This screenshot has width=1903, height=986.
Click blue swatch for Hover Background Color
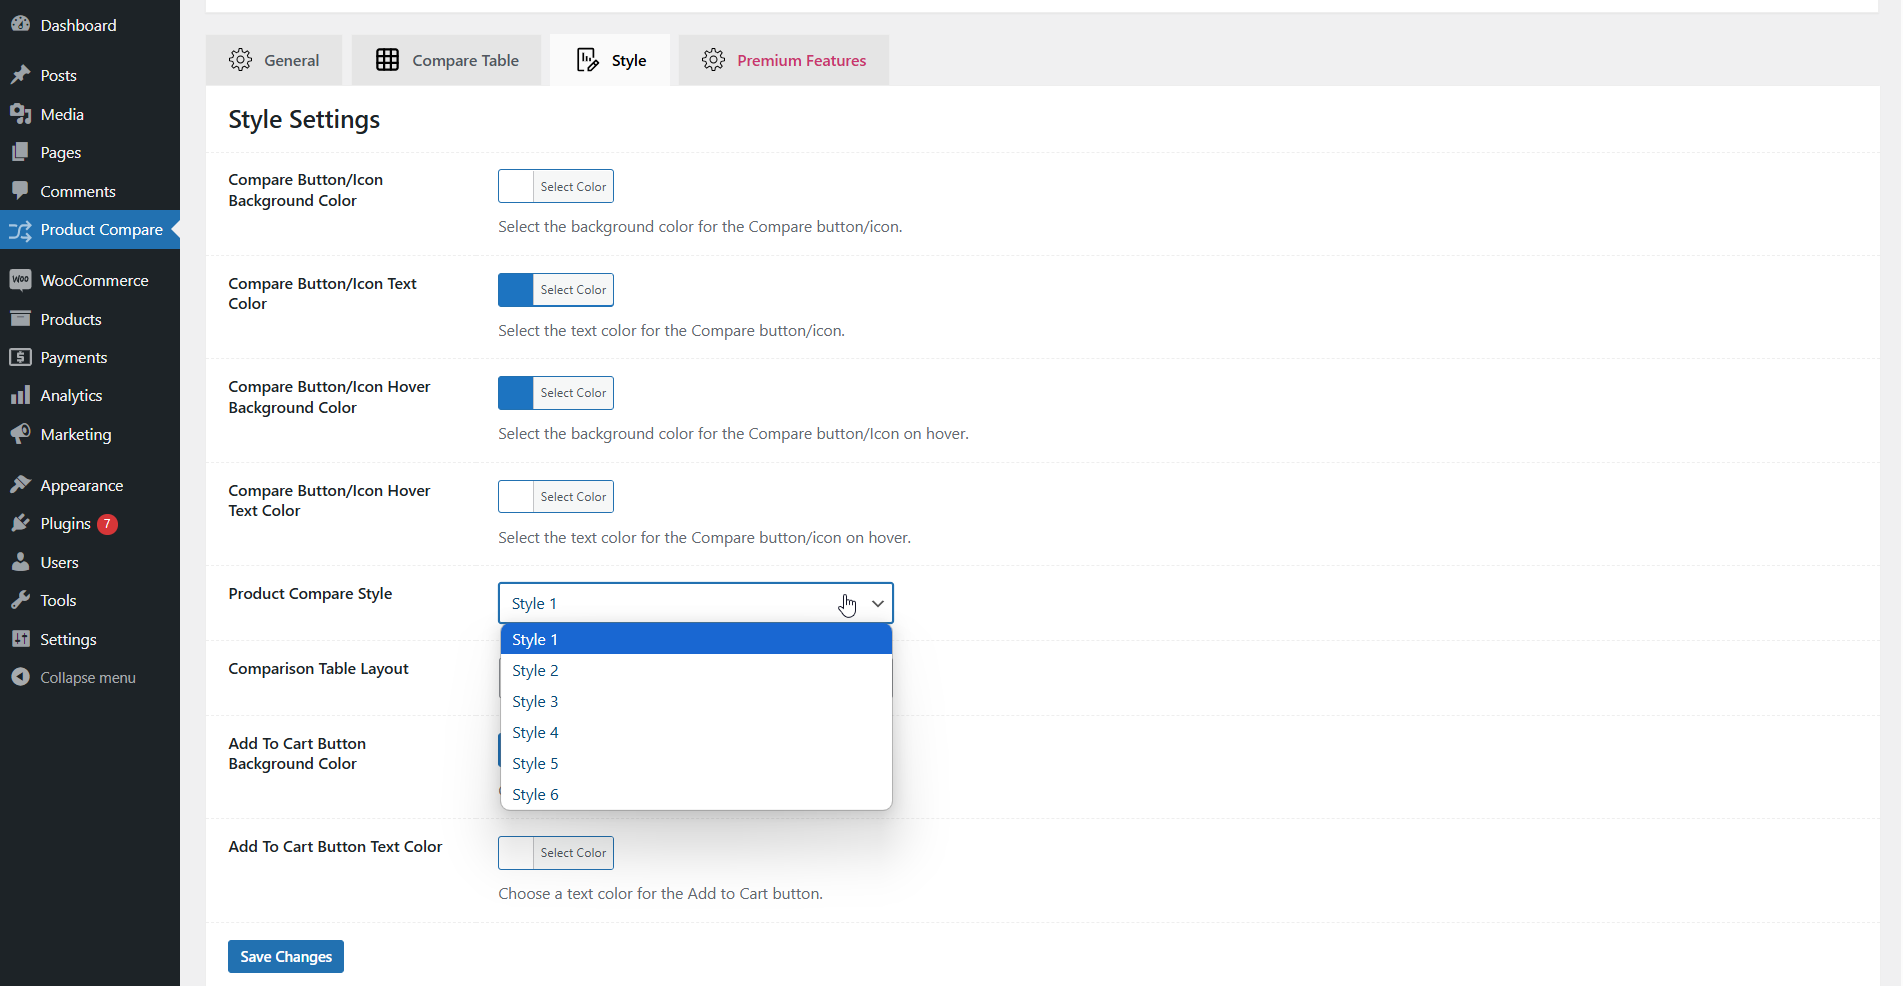click(516, 393)
